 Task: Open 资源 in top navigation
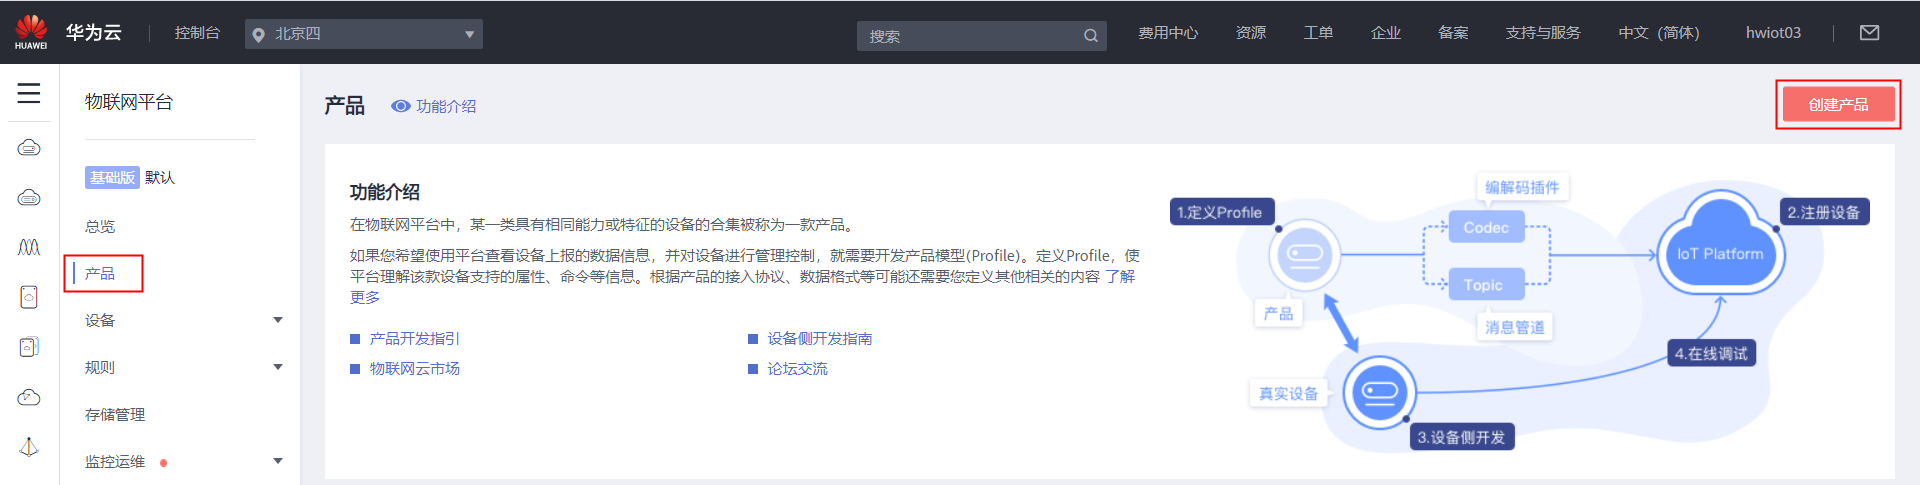(1251, 33)
